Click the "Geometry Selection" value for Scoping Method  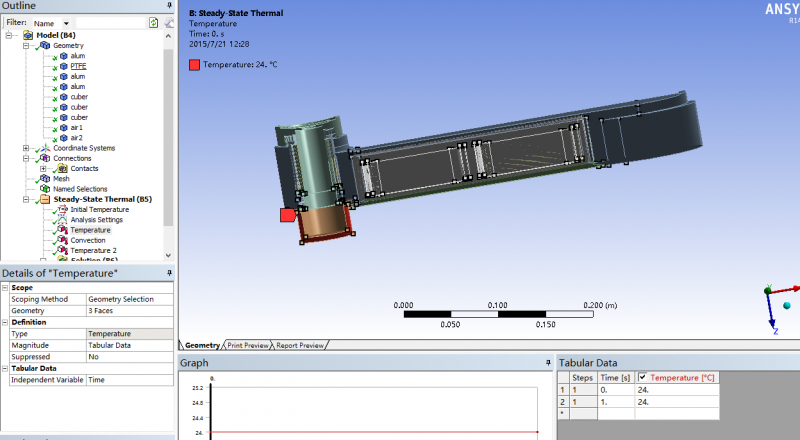pyautogui.click(x=130, y=299)
